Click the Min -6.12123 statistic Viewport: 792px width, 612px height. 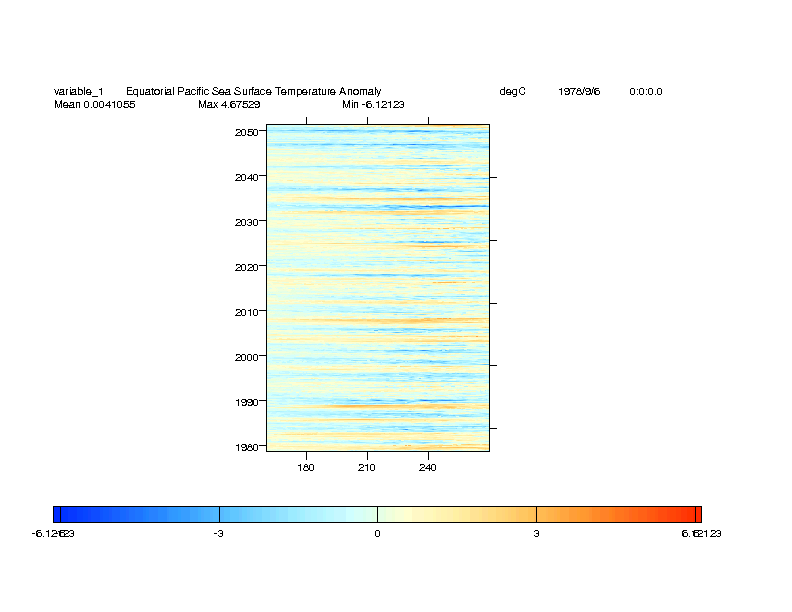coord(372,104)
